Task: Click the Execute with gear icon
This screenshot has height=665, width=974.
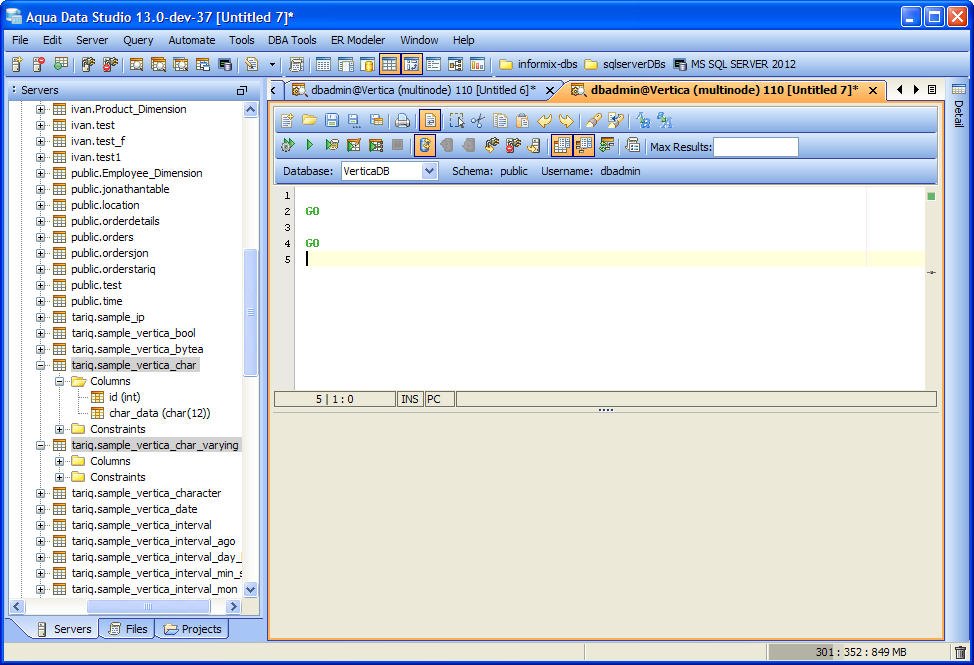Action: (x=288, y=145)
